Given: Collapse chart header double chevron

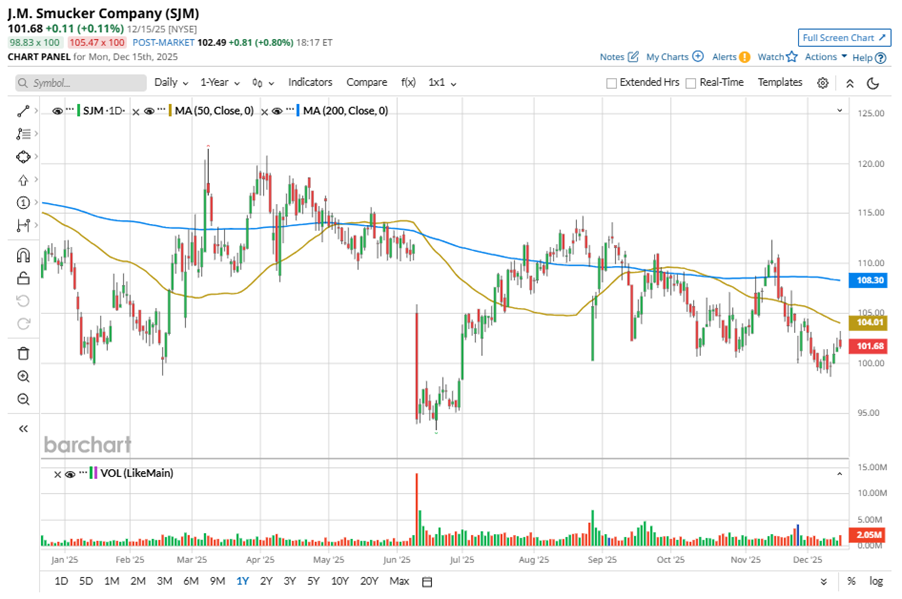Looking at the screenshot, I should point(850,83).
